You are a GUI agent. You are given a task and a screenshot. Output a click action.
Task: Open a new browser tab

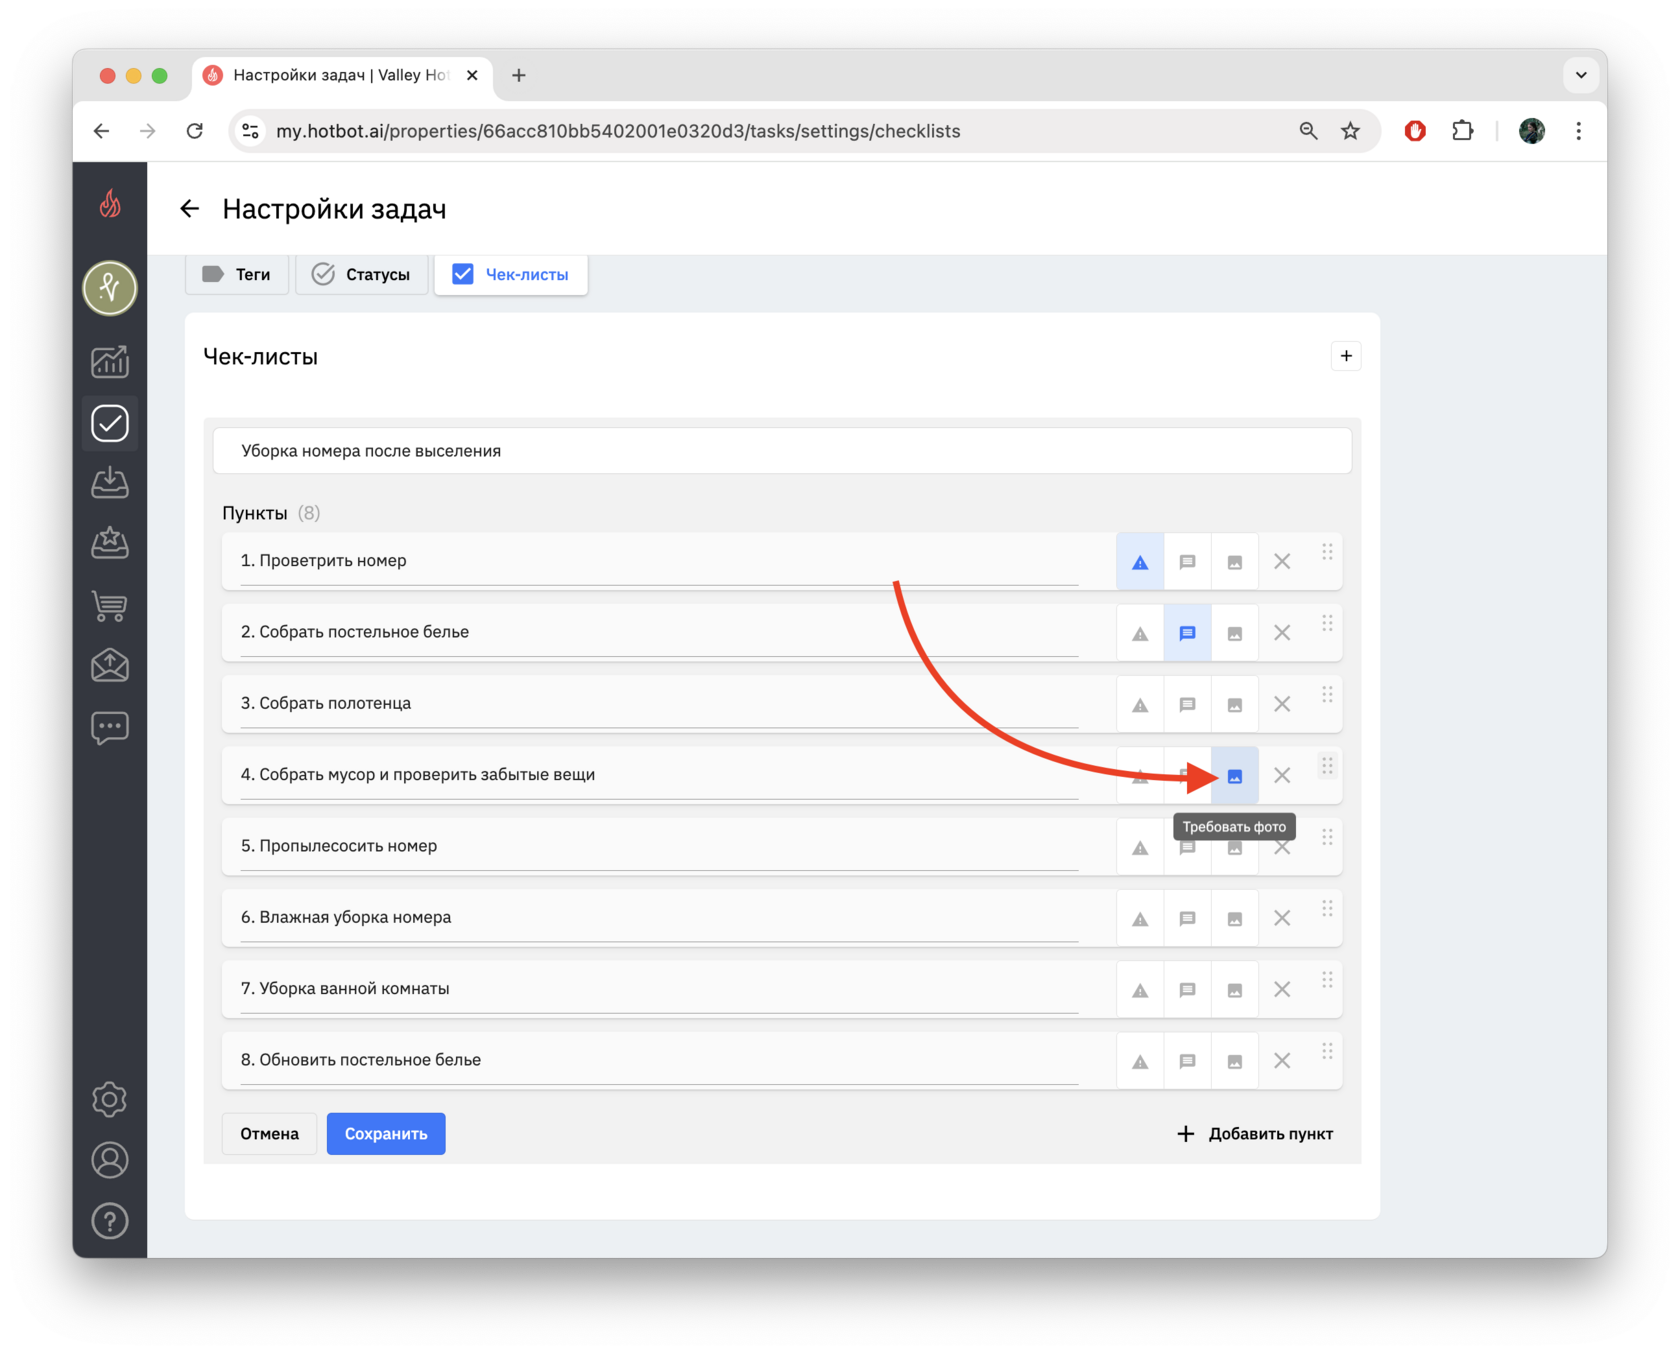point(519,75)
